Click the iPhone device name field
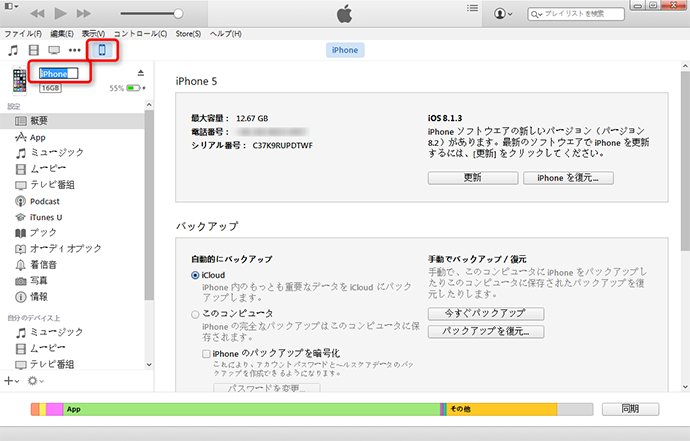This screenshot has width=690, height=441. coord(59,74)
